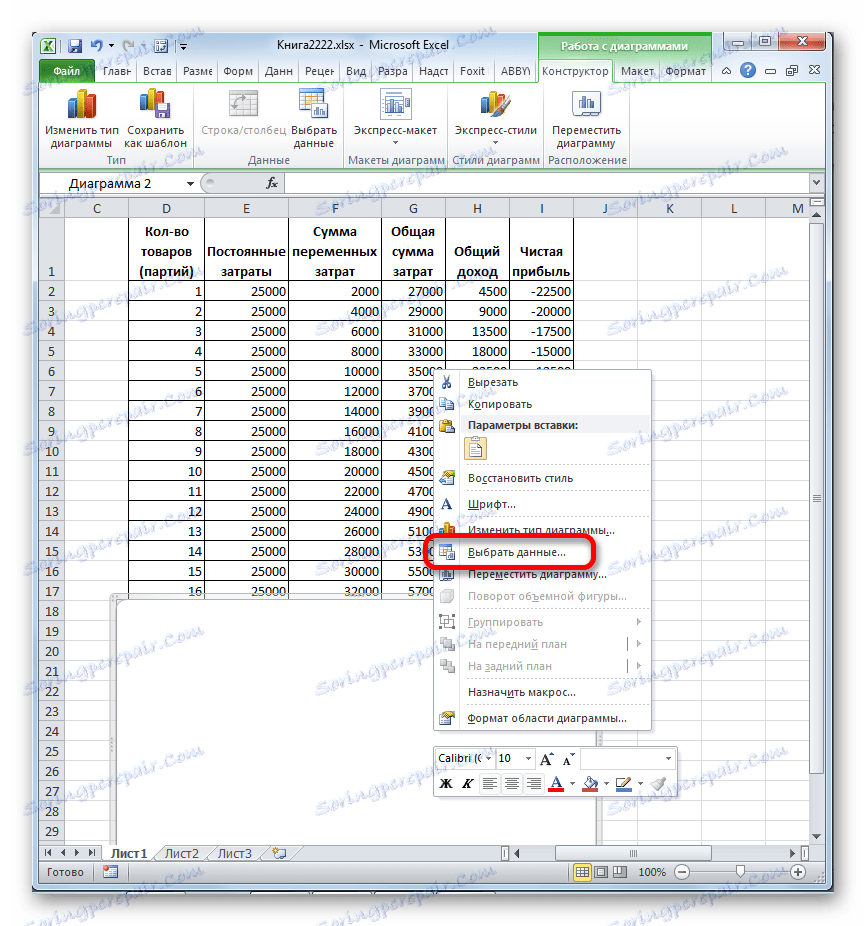Choose Назначить макрос… in context menu
This screenshot has width=866, height=926.
tap(543, 692)
